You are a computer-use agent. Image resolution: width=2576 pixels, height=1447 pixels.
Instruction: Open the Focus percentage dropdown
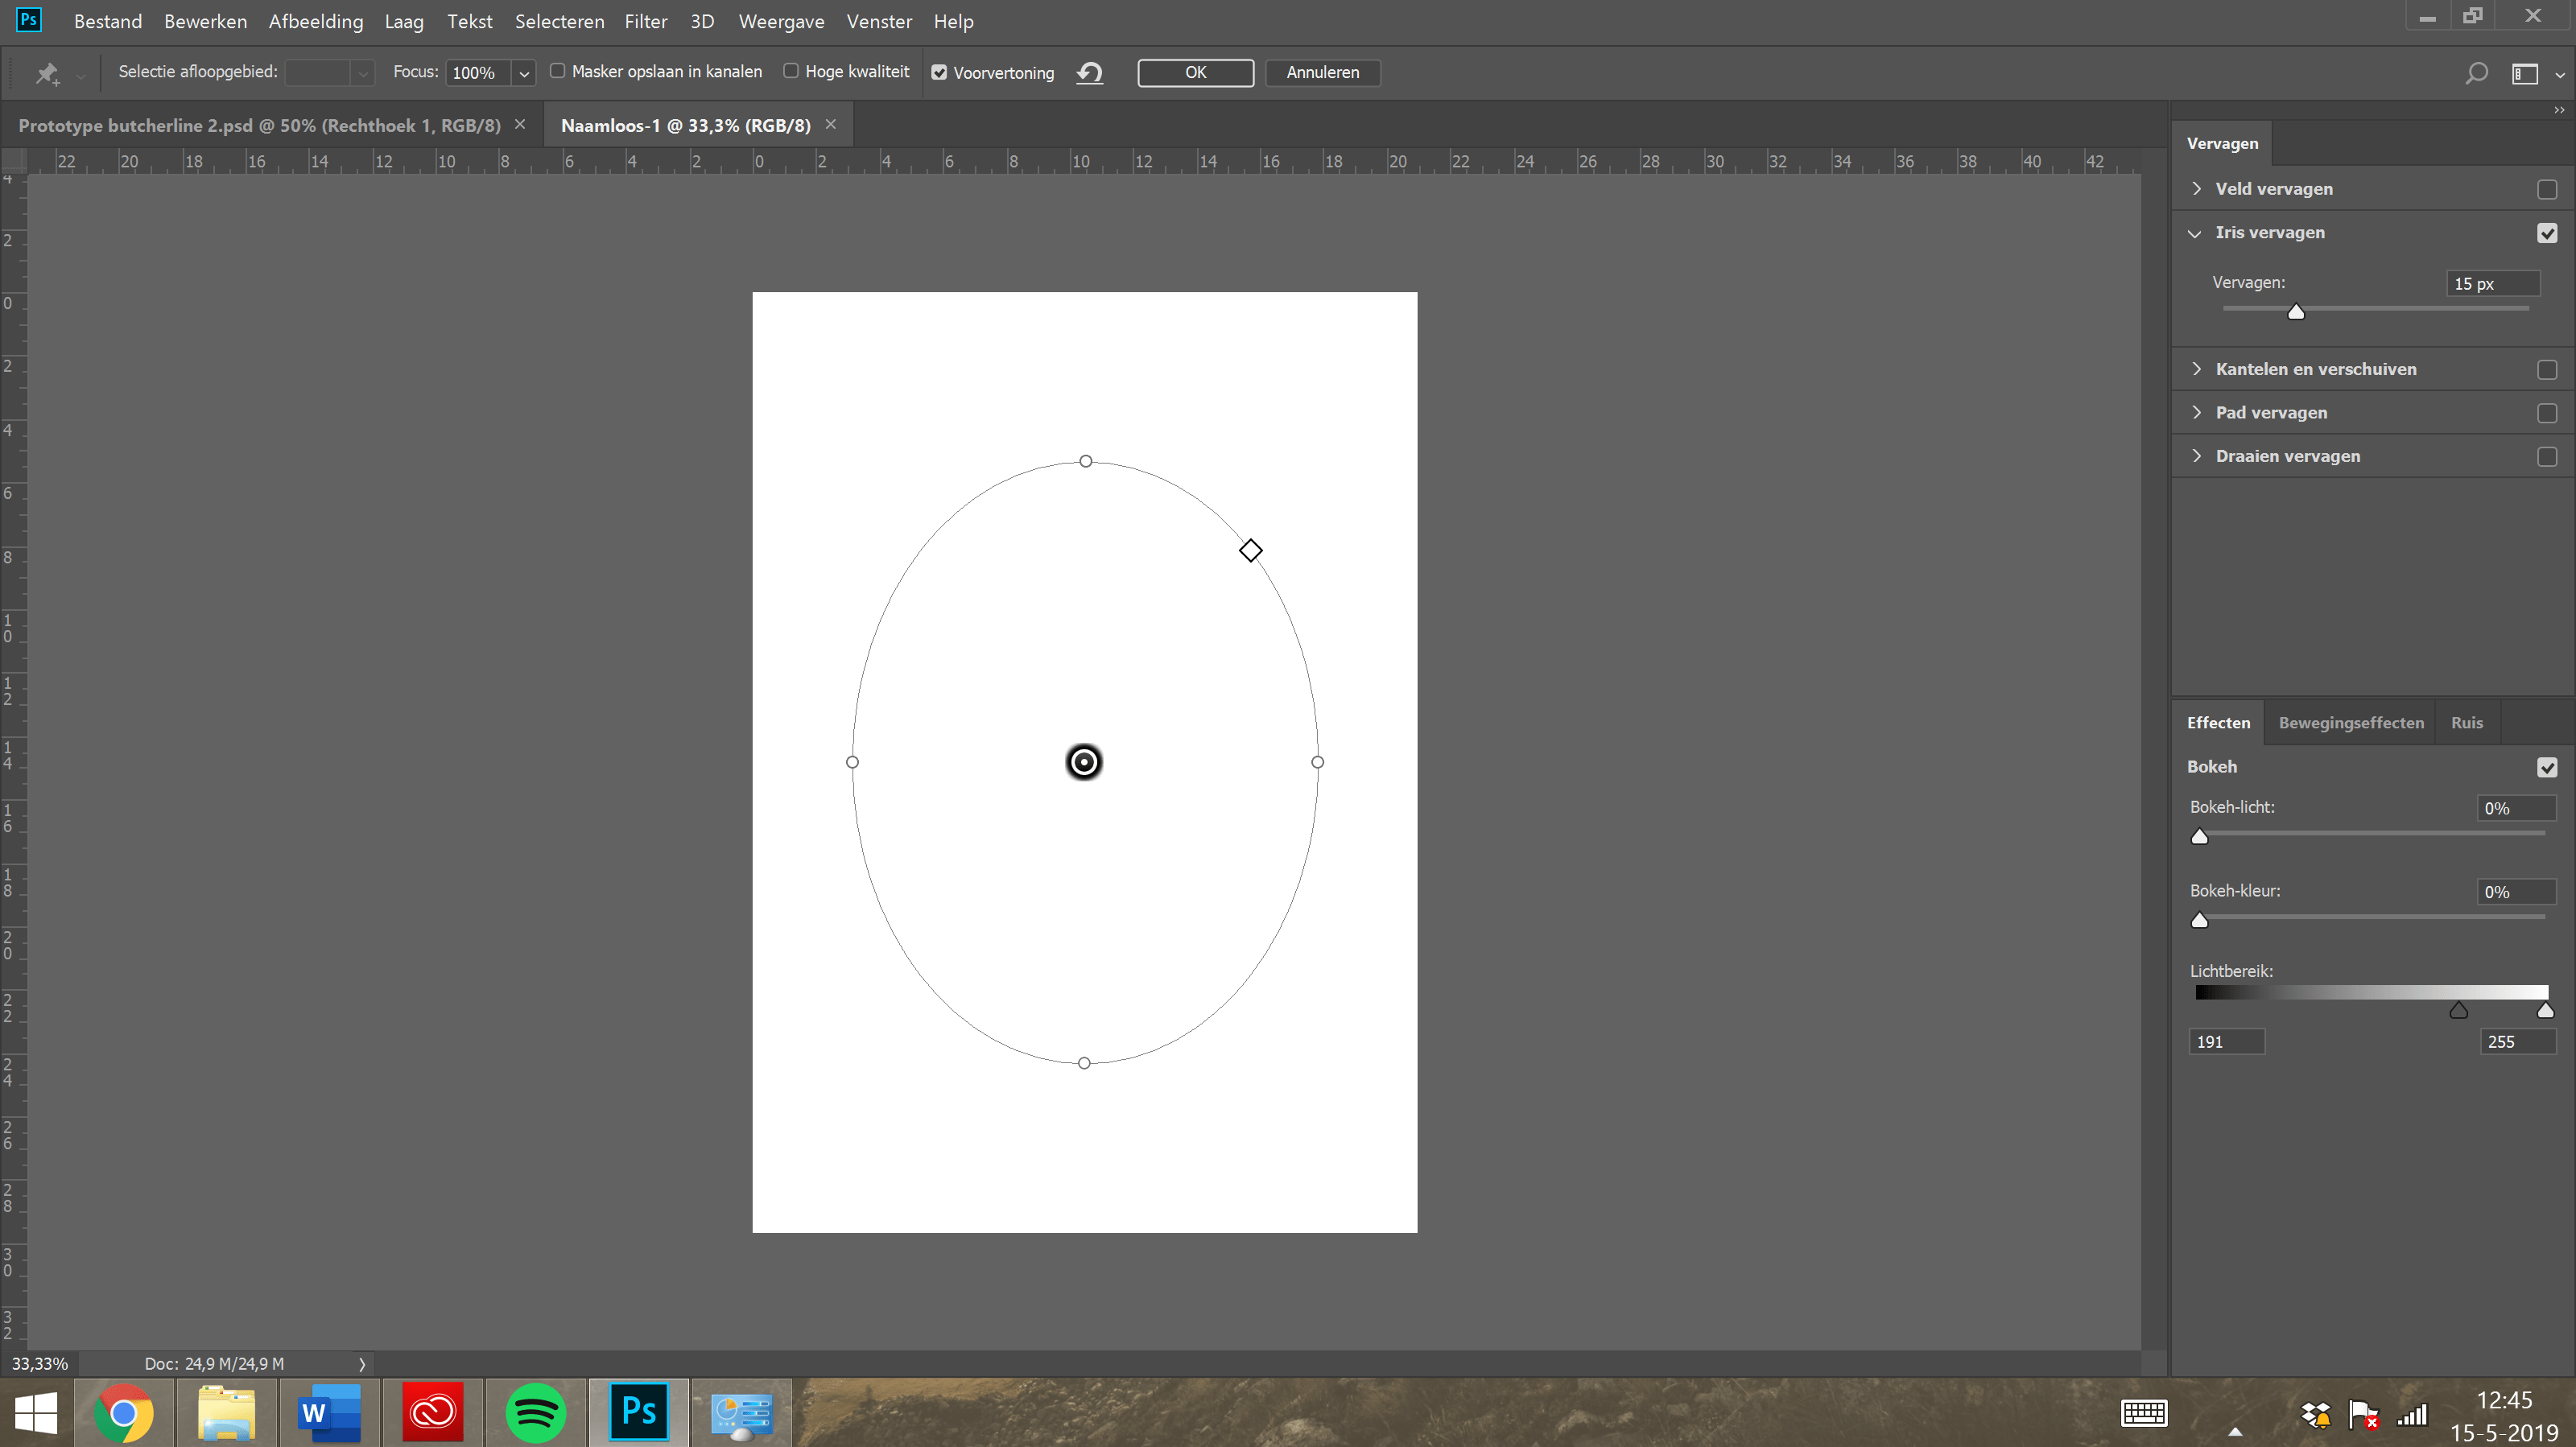coord(523,72)
